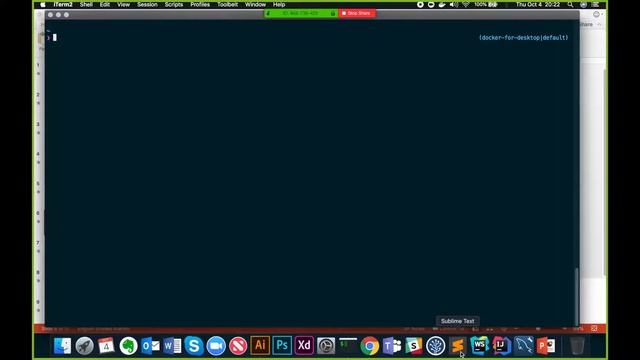
Task: Open the View menu
Action: coord(123,4)
